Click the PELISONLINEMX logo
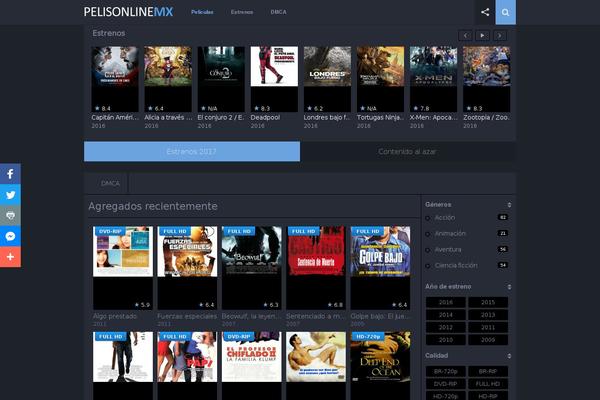 coord(128,12)
